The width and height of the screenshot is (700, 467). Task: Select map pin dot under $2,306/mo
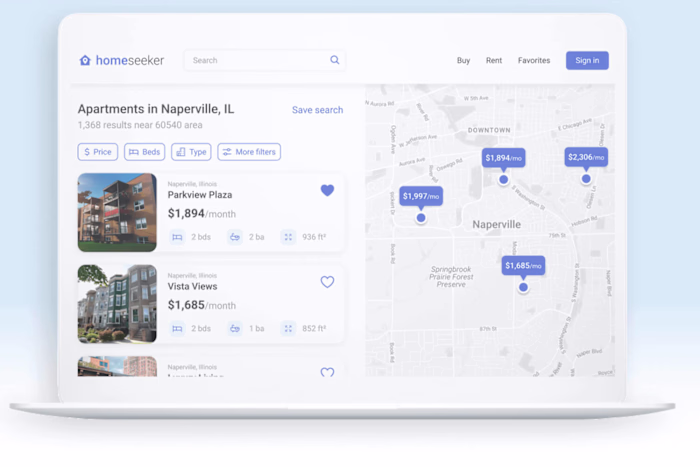point(586,179)
